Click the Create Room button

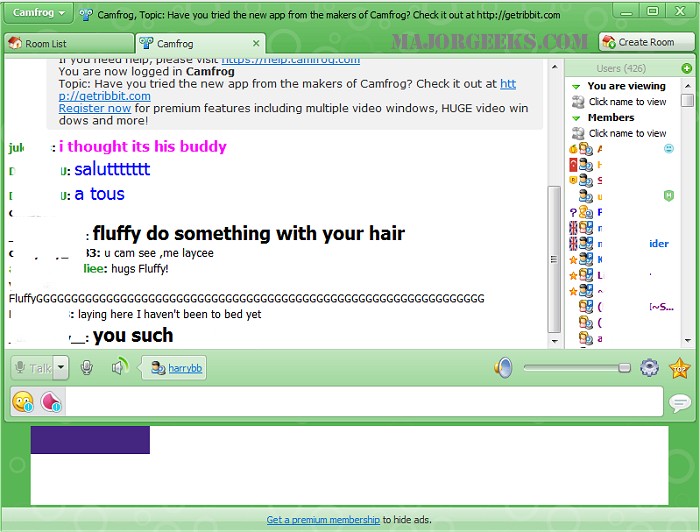[x=646, y=42]
